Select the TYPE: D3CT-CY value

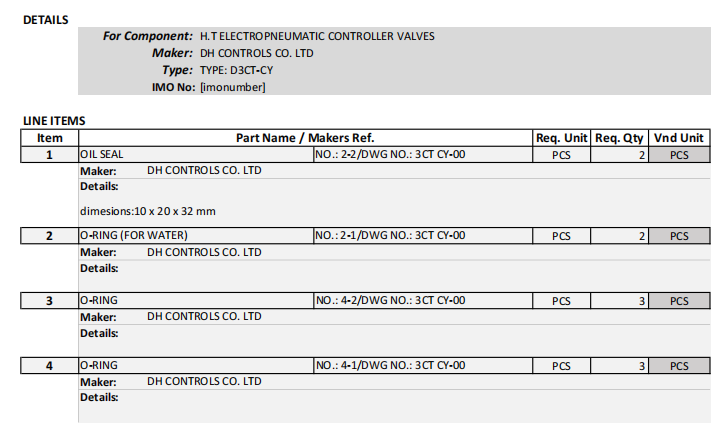pyautogui.click(x=236, y=70)
